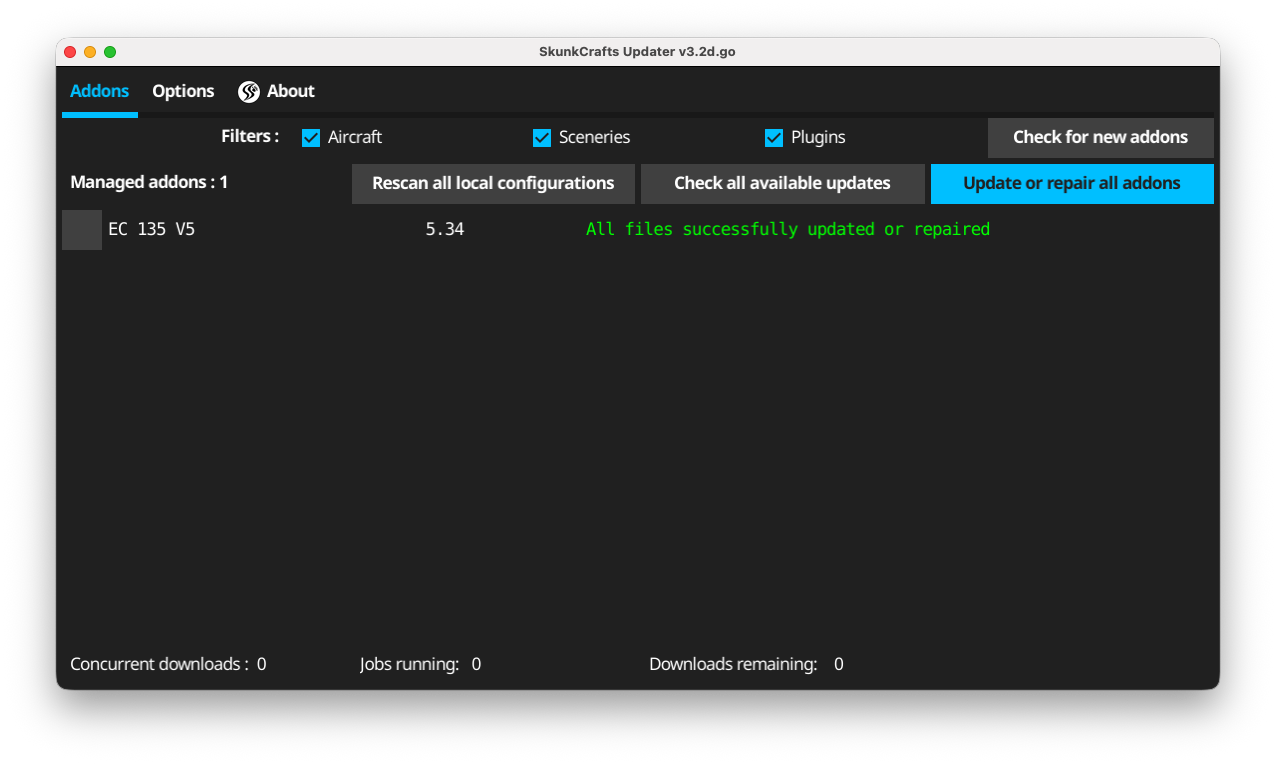Click the 5.34 version number
Viewport: 1276px width, 764px height.
(x=444, y=230)
